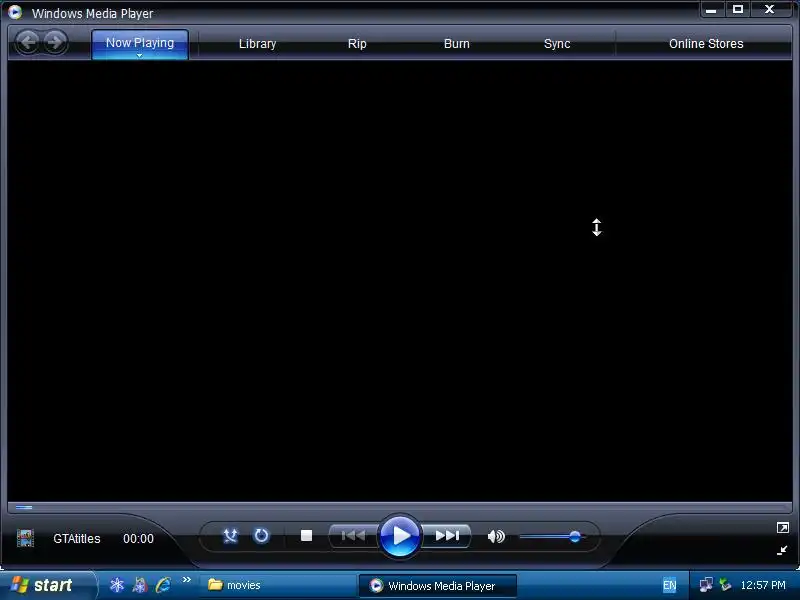Mute the sound with speaker icon
Image resolution: width=800 pixels, height=600 pixels.
(x=496, y=536)
